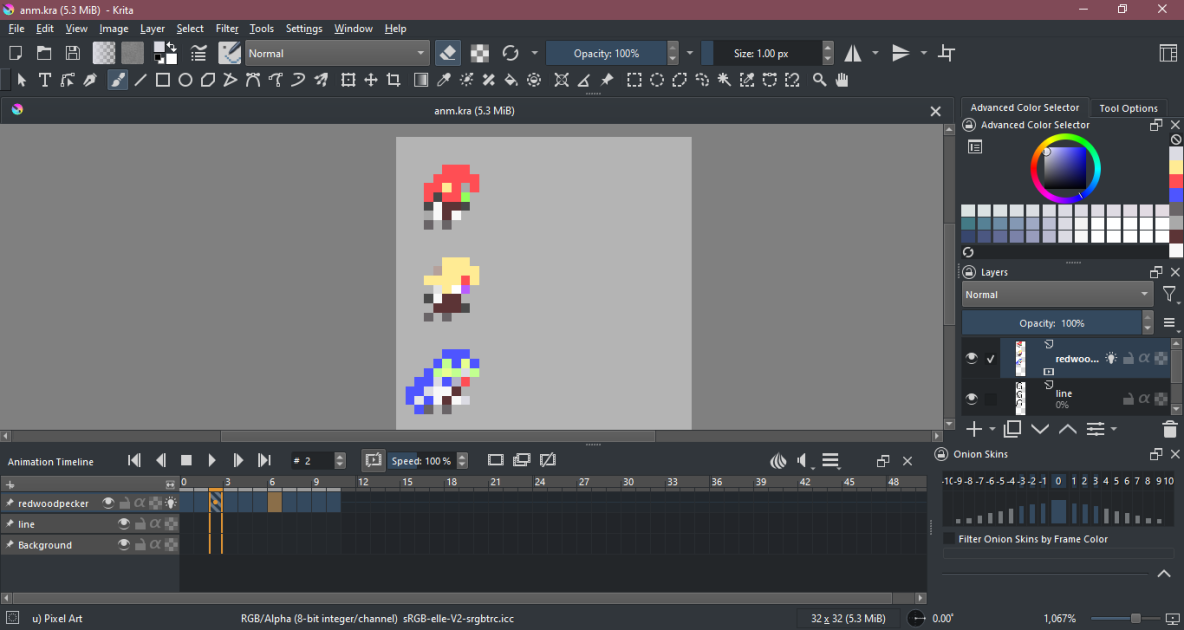Select the Move tool
This screenshot has height=630, width=1184.
(x=371, y=80)
